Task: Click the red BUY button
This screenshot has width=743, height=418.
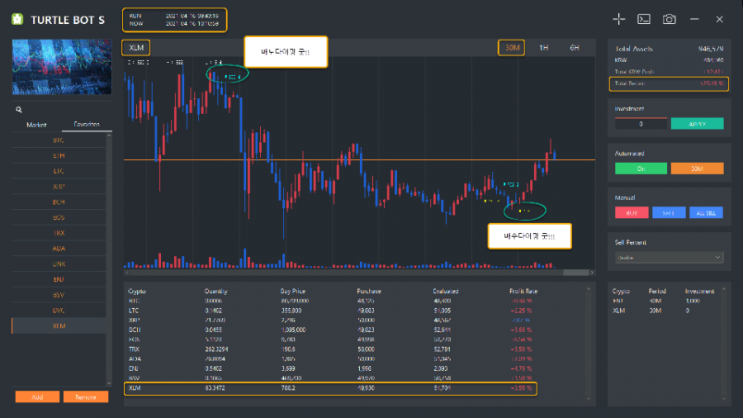Action: pos(632,213)
